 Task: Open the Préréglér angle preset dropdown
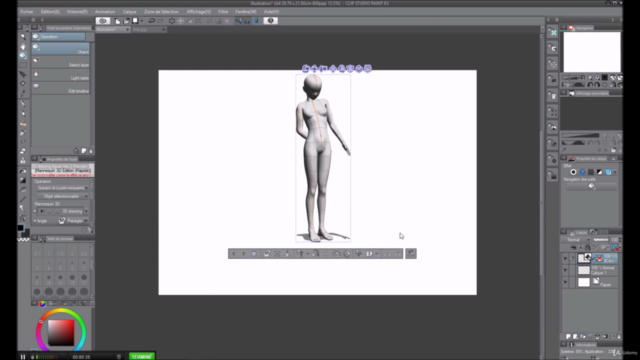pyautogui.click(x=73, y=221)
